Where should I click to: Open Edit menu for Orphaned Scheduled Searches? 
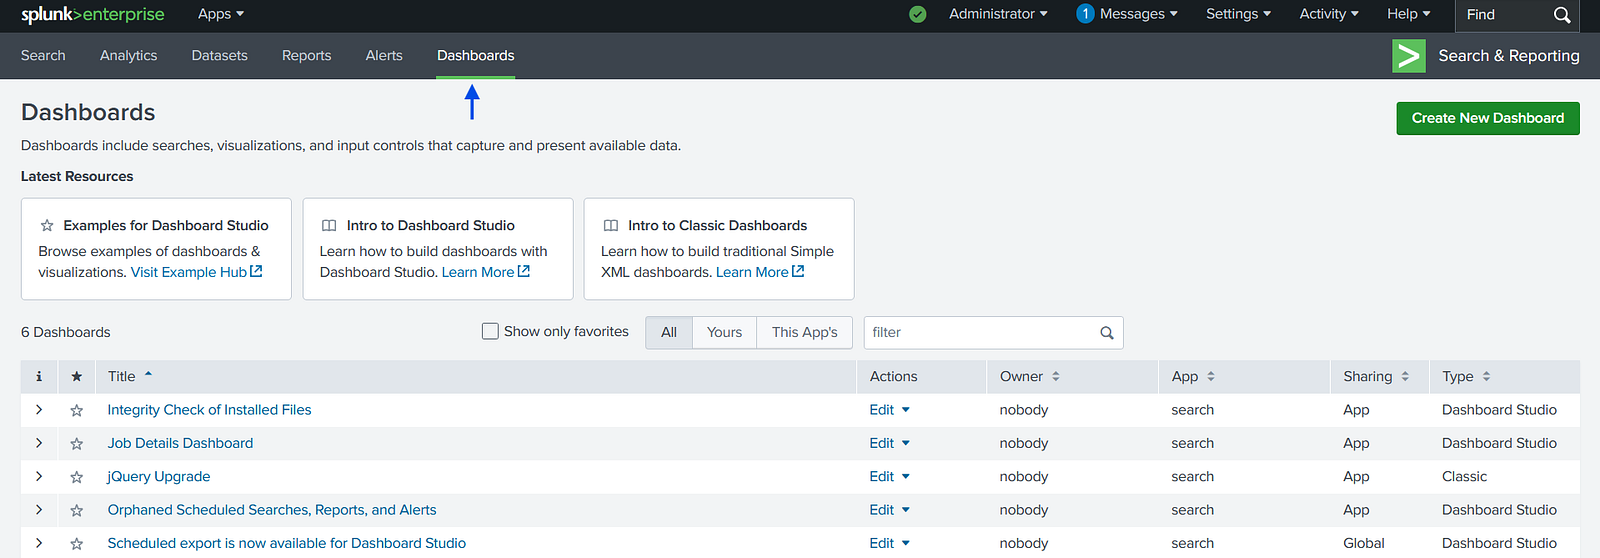click(x=890, y=510)
